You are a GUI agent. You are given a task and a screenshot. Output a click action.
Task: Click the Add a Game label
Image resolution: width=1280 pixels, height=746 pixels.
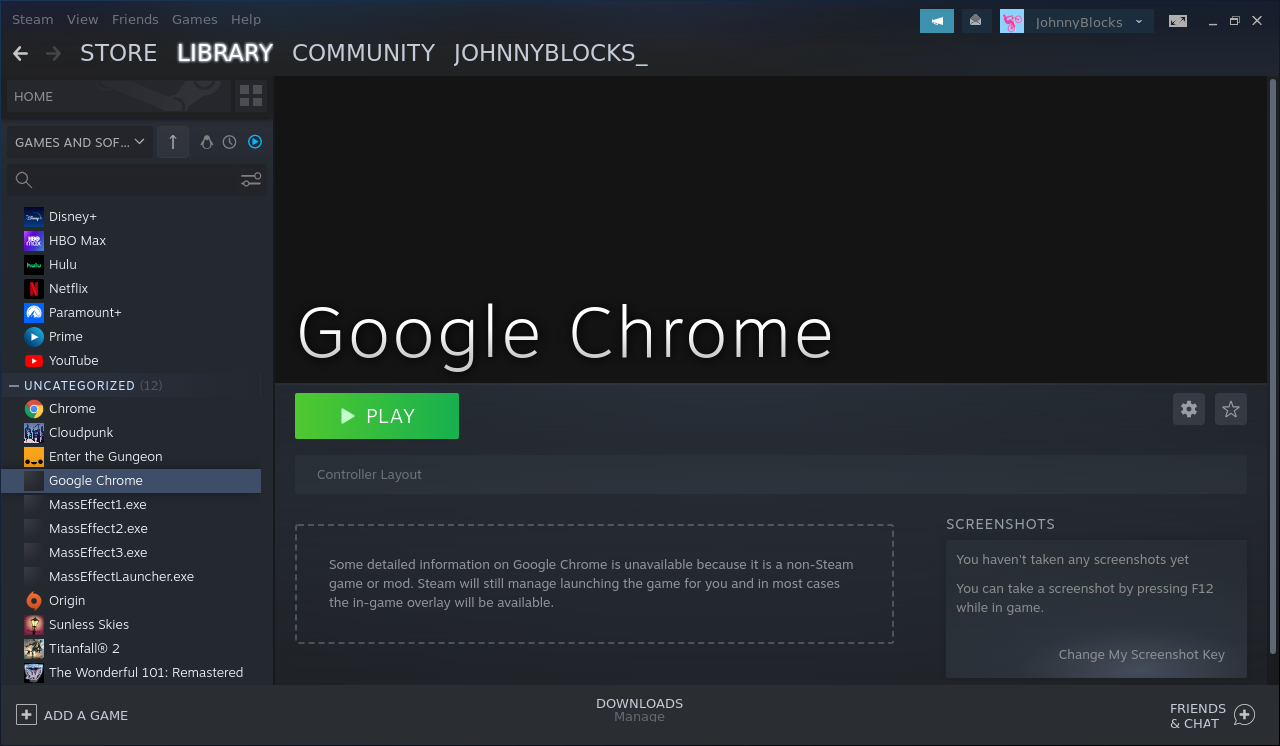coord(86,715)
